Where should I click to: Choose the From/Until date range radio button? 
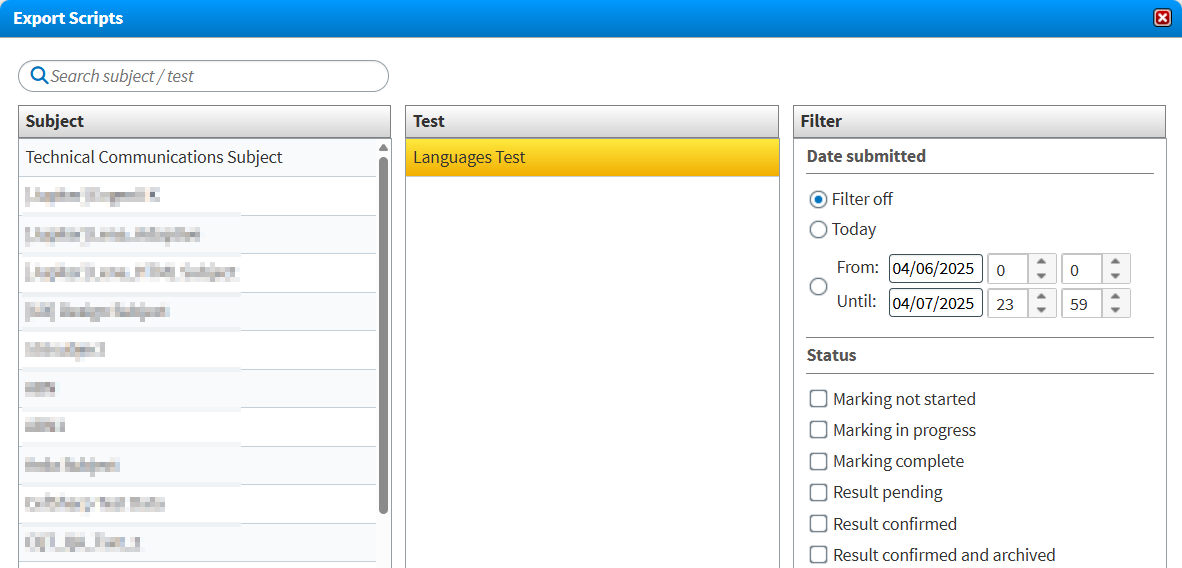[x=818, y=286]
